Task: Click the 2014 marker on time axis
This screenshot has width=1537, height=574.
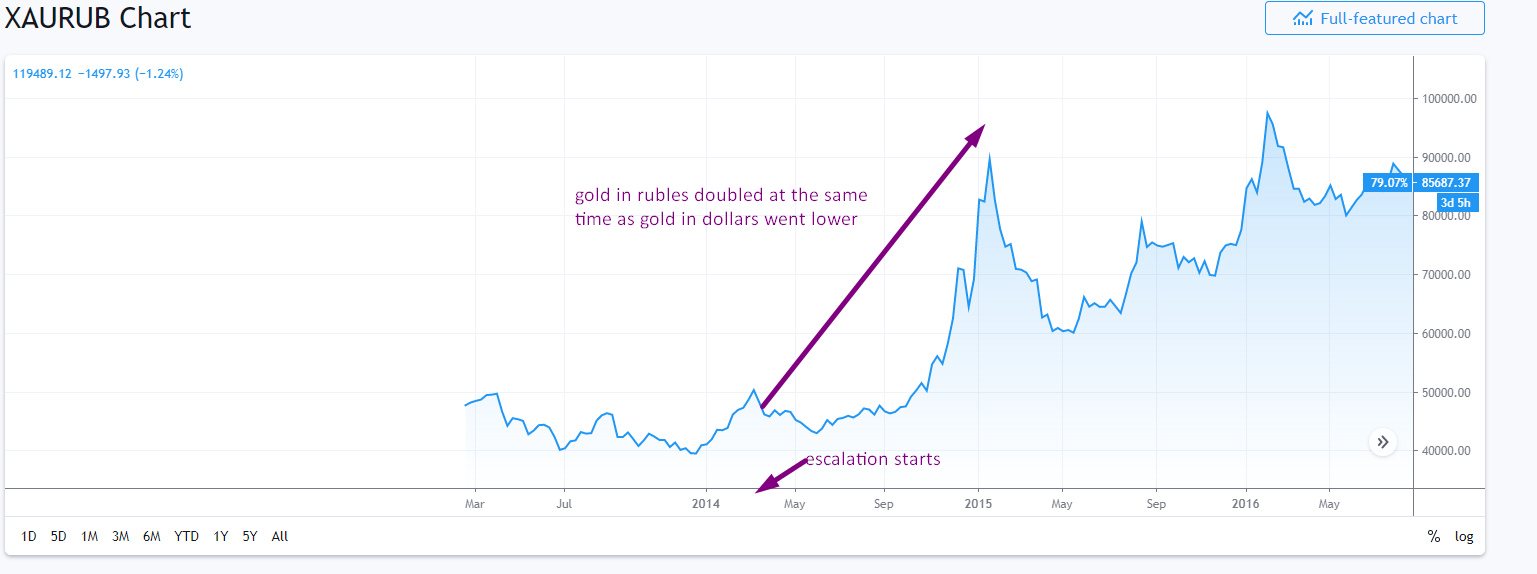Action: [x=706, y=503]
